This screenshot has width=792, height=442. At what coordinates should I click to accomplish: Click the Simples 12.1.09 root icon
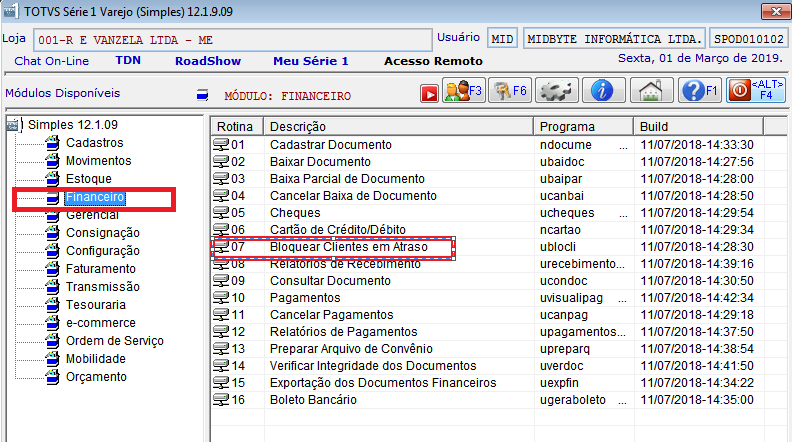pos(14,125)
